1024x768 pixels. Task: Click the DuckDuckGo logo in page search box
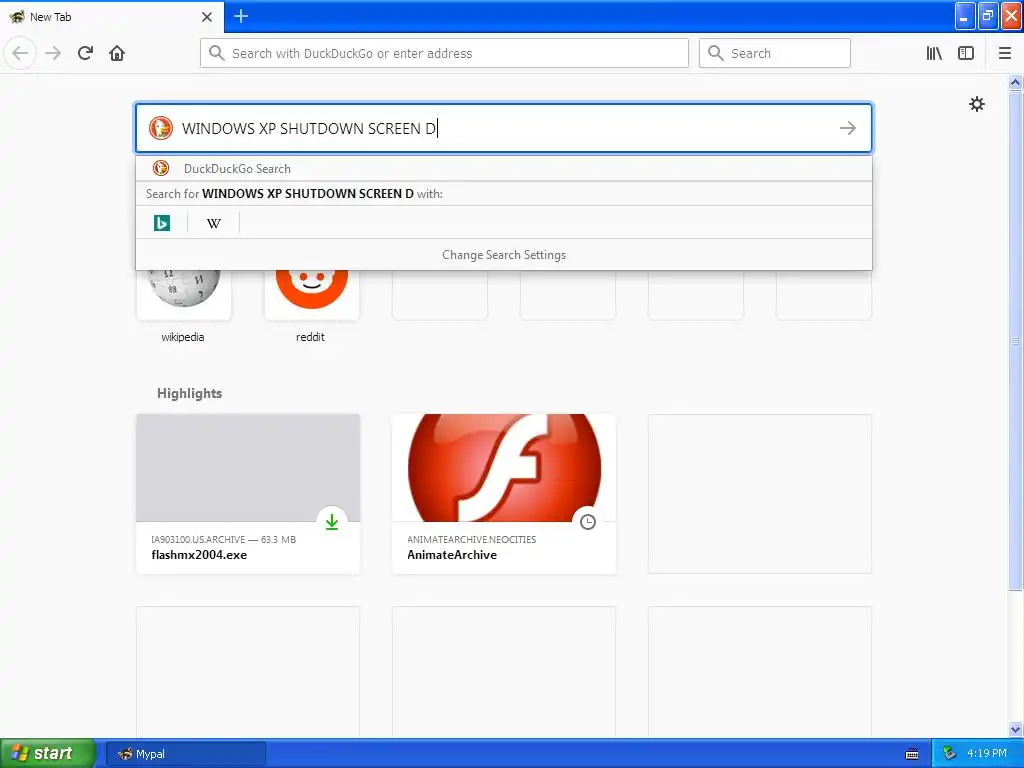pyautogui.click(x=161, y=128)
